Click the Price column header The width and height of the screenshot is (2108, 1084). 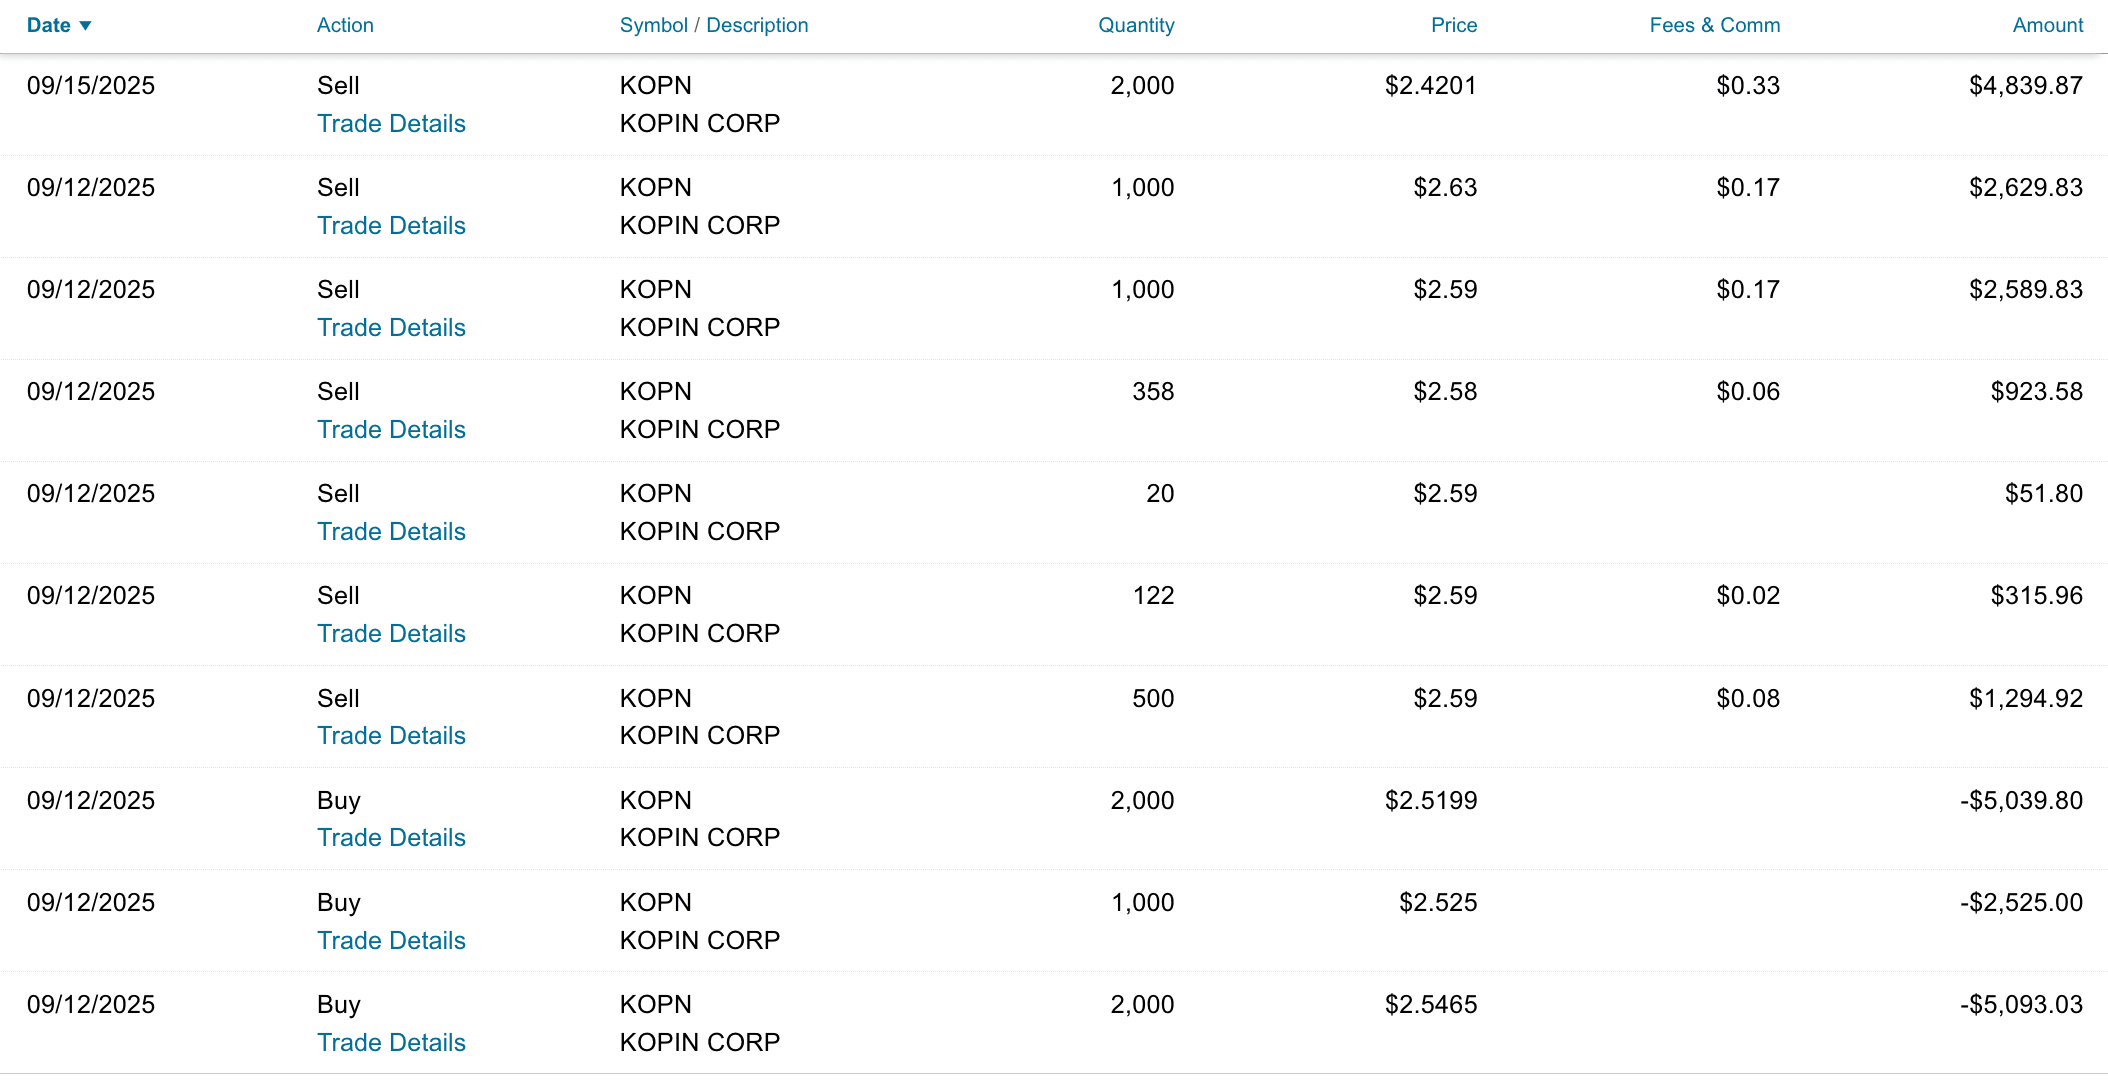click(x=1453, y=26)
